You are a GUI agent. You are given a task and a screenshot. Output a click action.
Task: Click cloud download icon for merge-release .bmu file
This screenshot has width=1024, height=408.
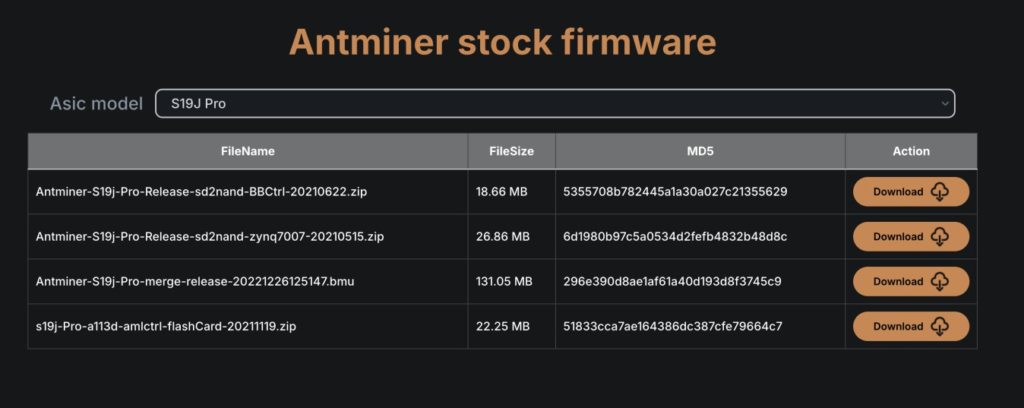(x=939, y=281)
